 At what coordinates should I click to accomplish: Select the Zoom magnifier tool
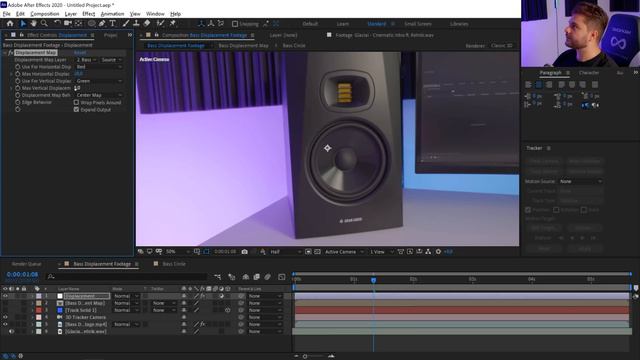(x=44, y=24)
